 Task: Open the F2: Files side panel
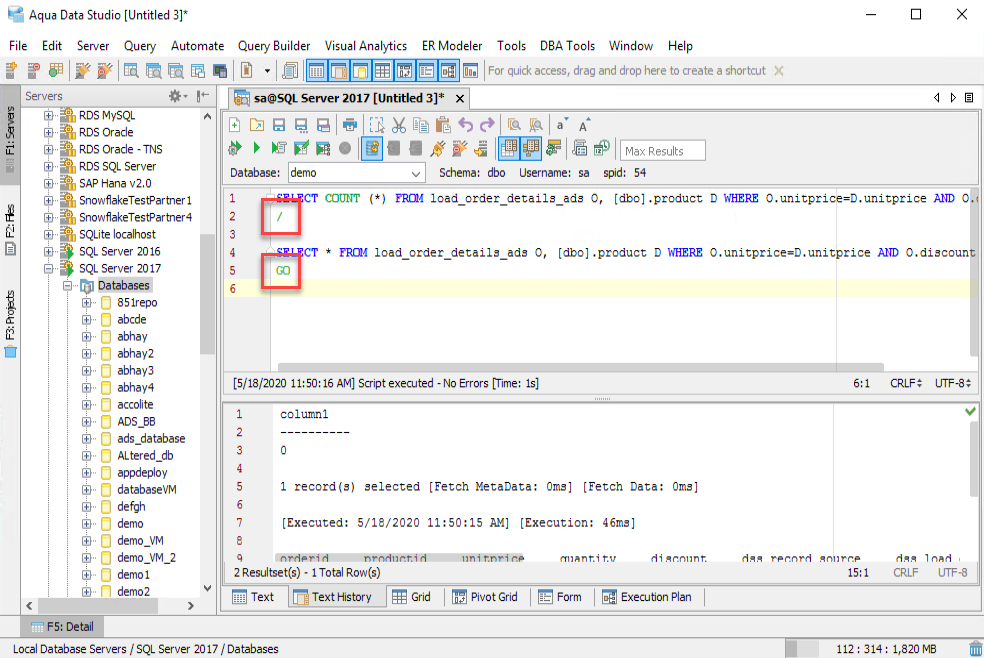click(10, 228)
